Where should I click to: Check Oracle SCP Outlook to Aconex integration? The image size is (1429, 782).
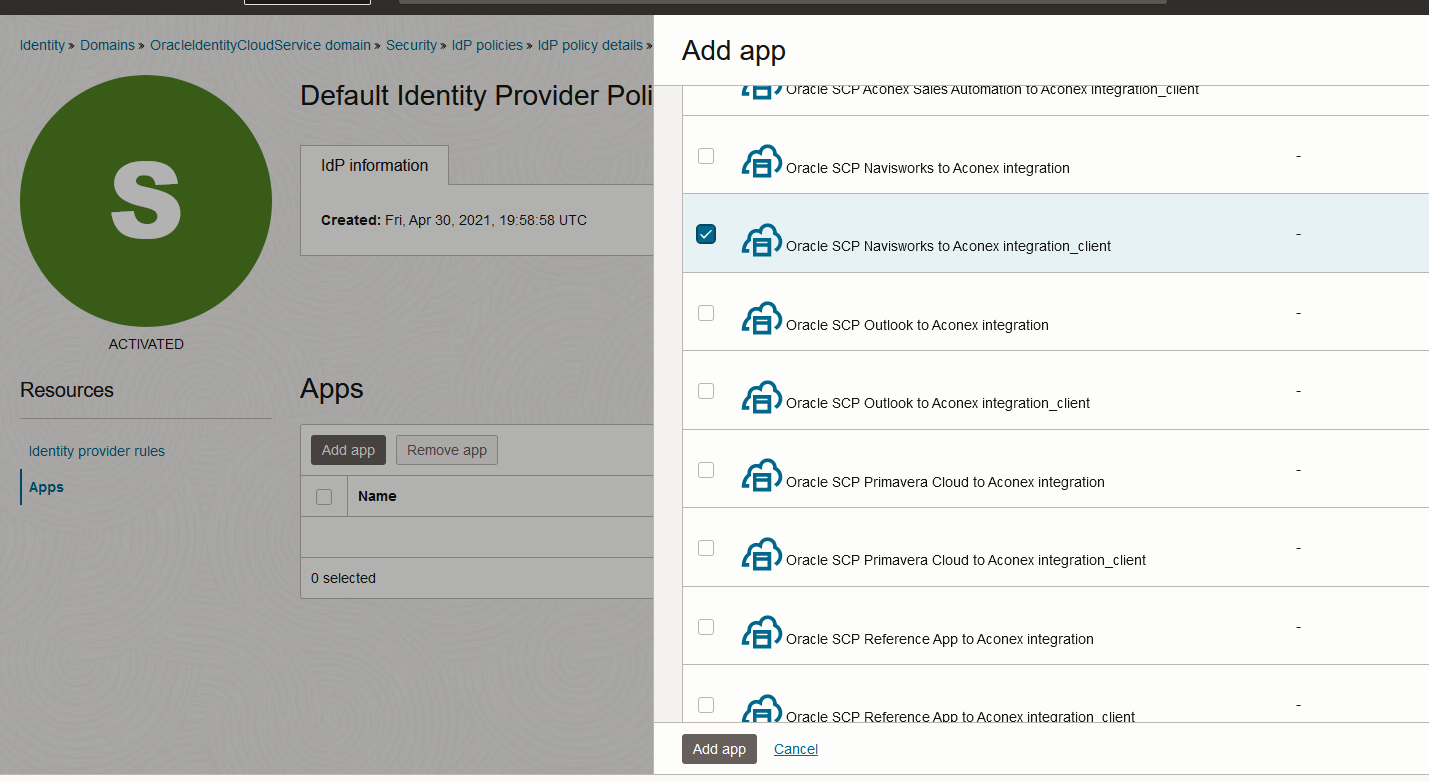coord(706,313)
